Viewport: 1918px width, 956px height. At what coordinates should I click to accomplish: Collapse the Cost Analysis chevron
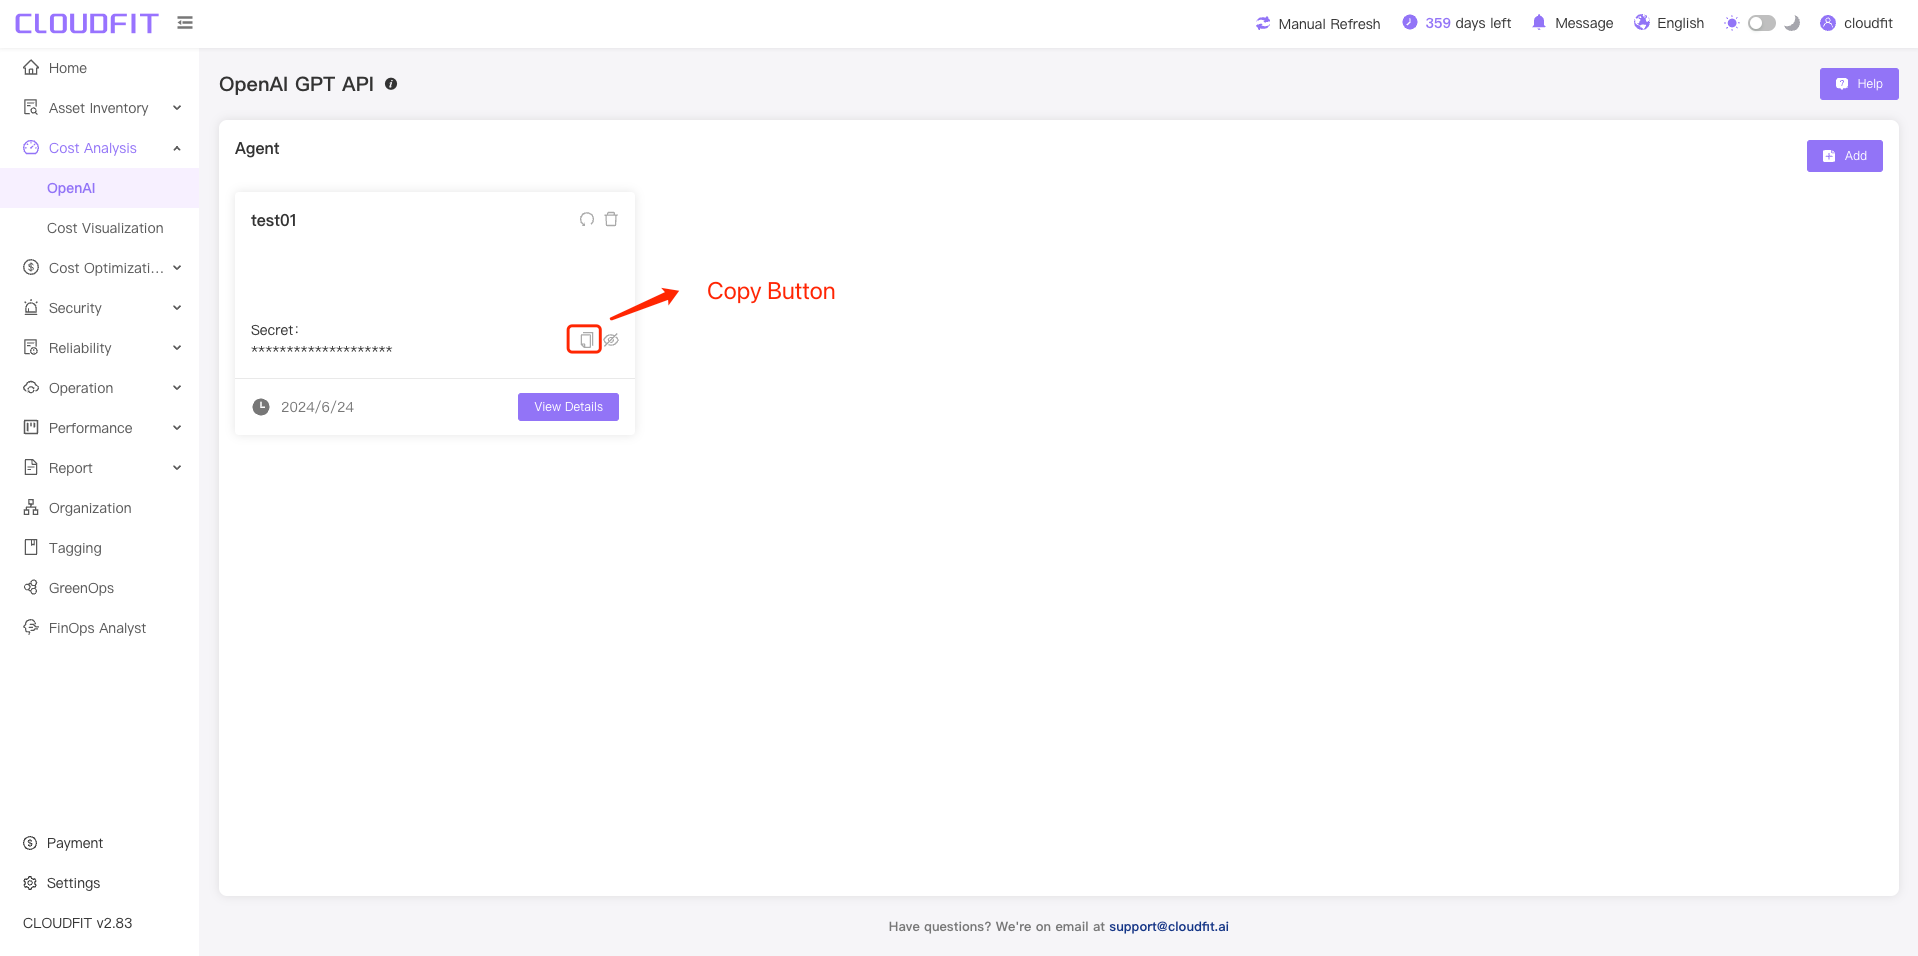[x=177, y=148]
